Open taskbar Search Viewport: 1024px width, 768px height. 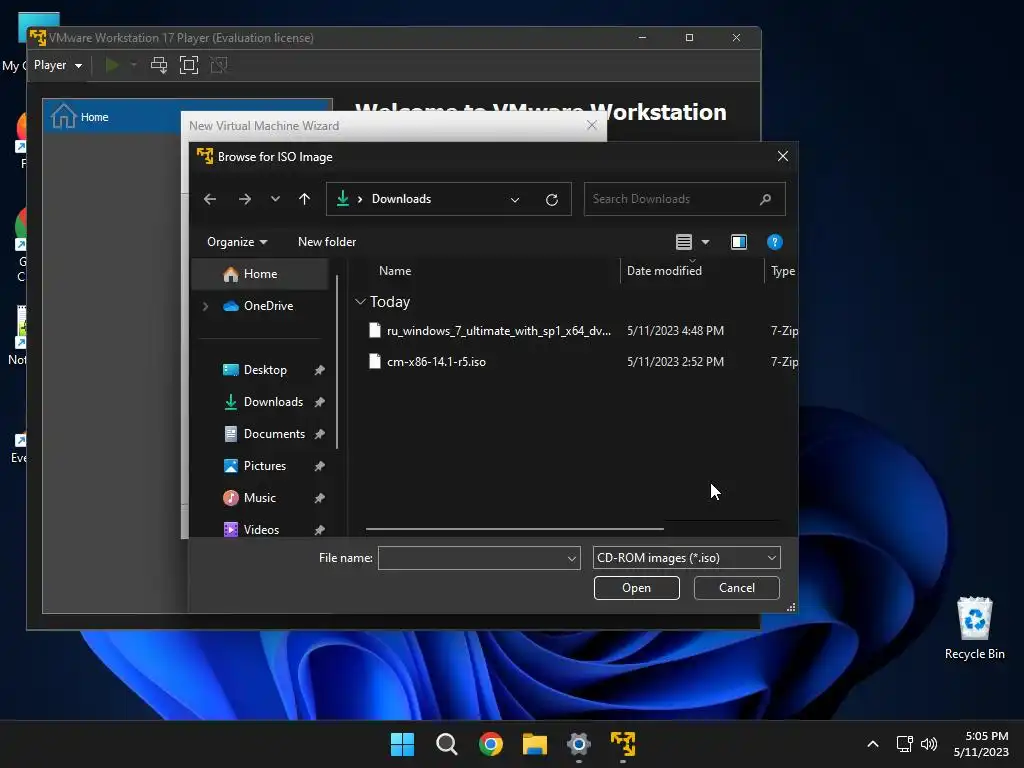[447, 744]
